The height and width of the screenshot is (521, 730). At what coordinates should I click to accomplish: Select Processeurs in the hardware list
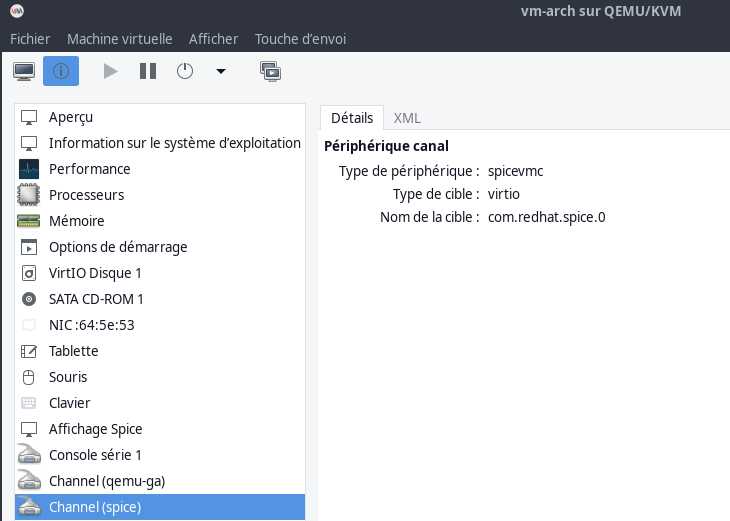(x=86, y=195)
